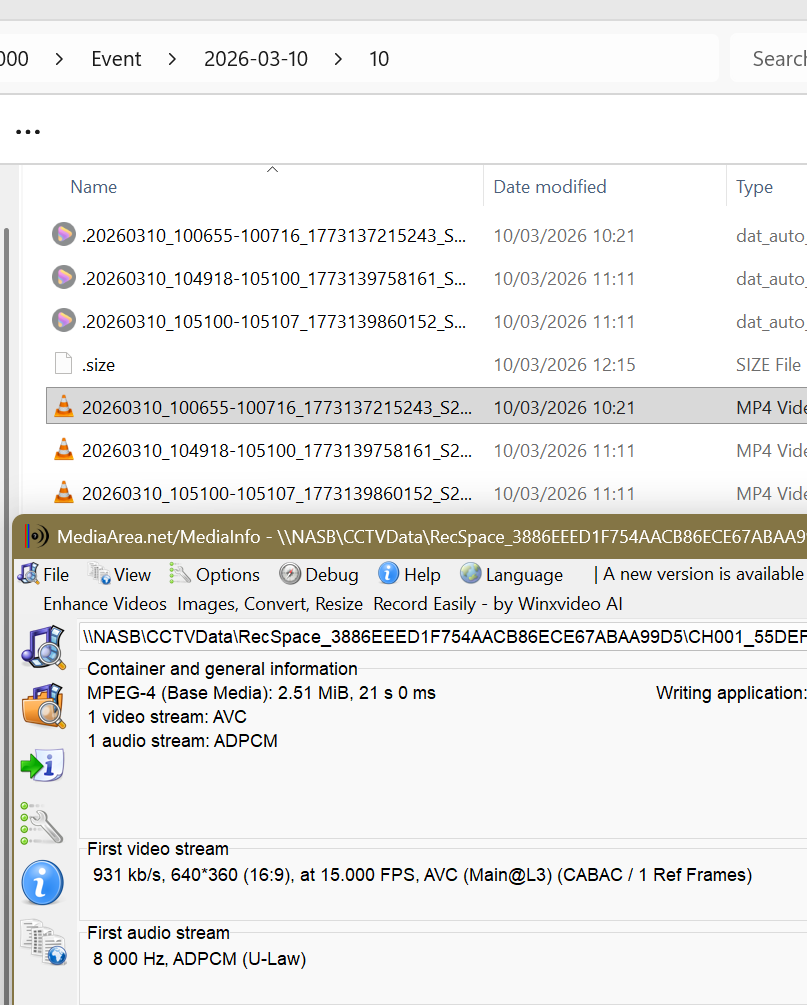Click the bottom sidebar documents-and-globe icon
The image size is (807, 1005).
(43, 943)
